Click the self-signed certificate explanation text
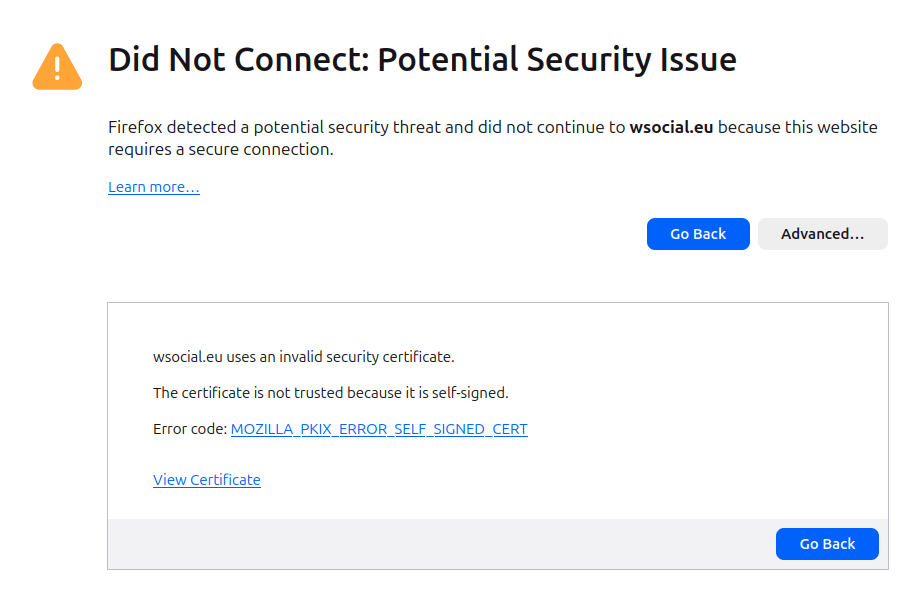Viewport: 905px width, 591px height. 330,392
